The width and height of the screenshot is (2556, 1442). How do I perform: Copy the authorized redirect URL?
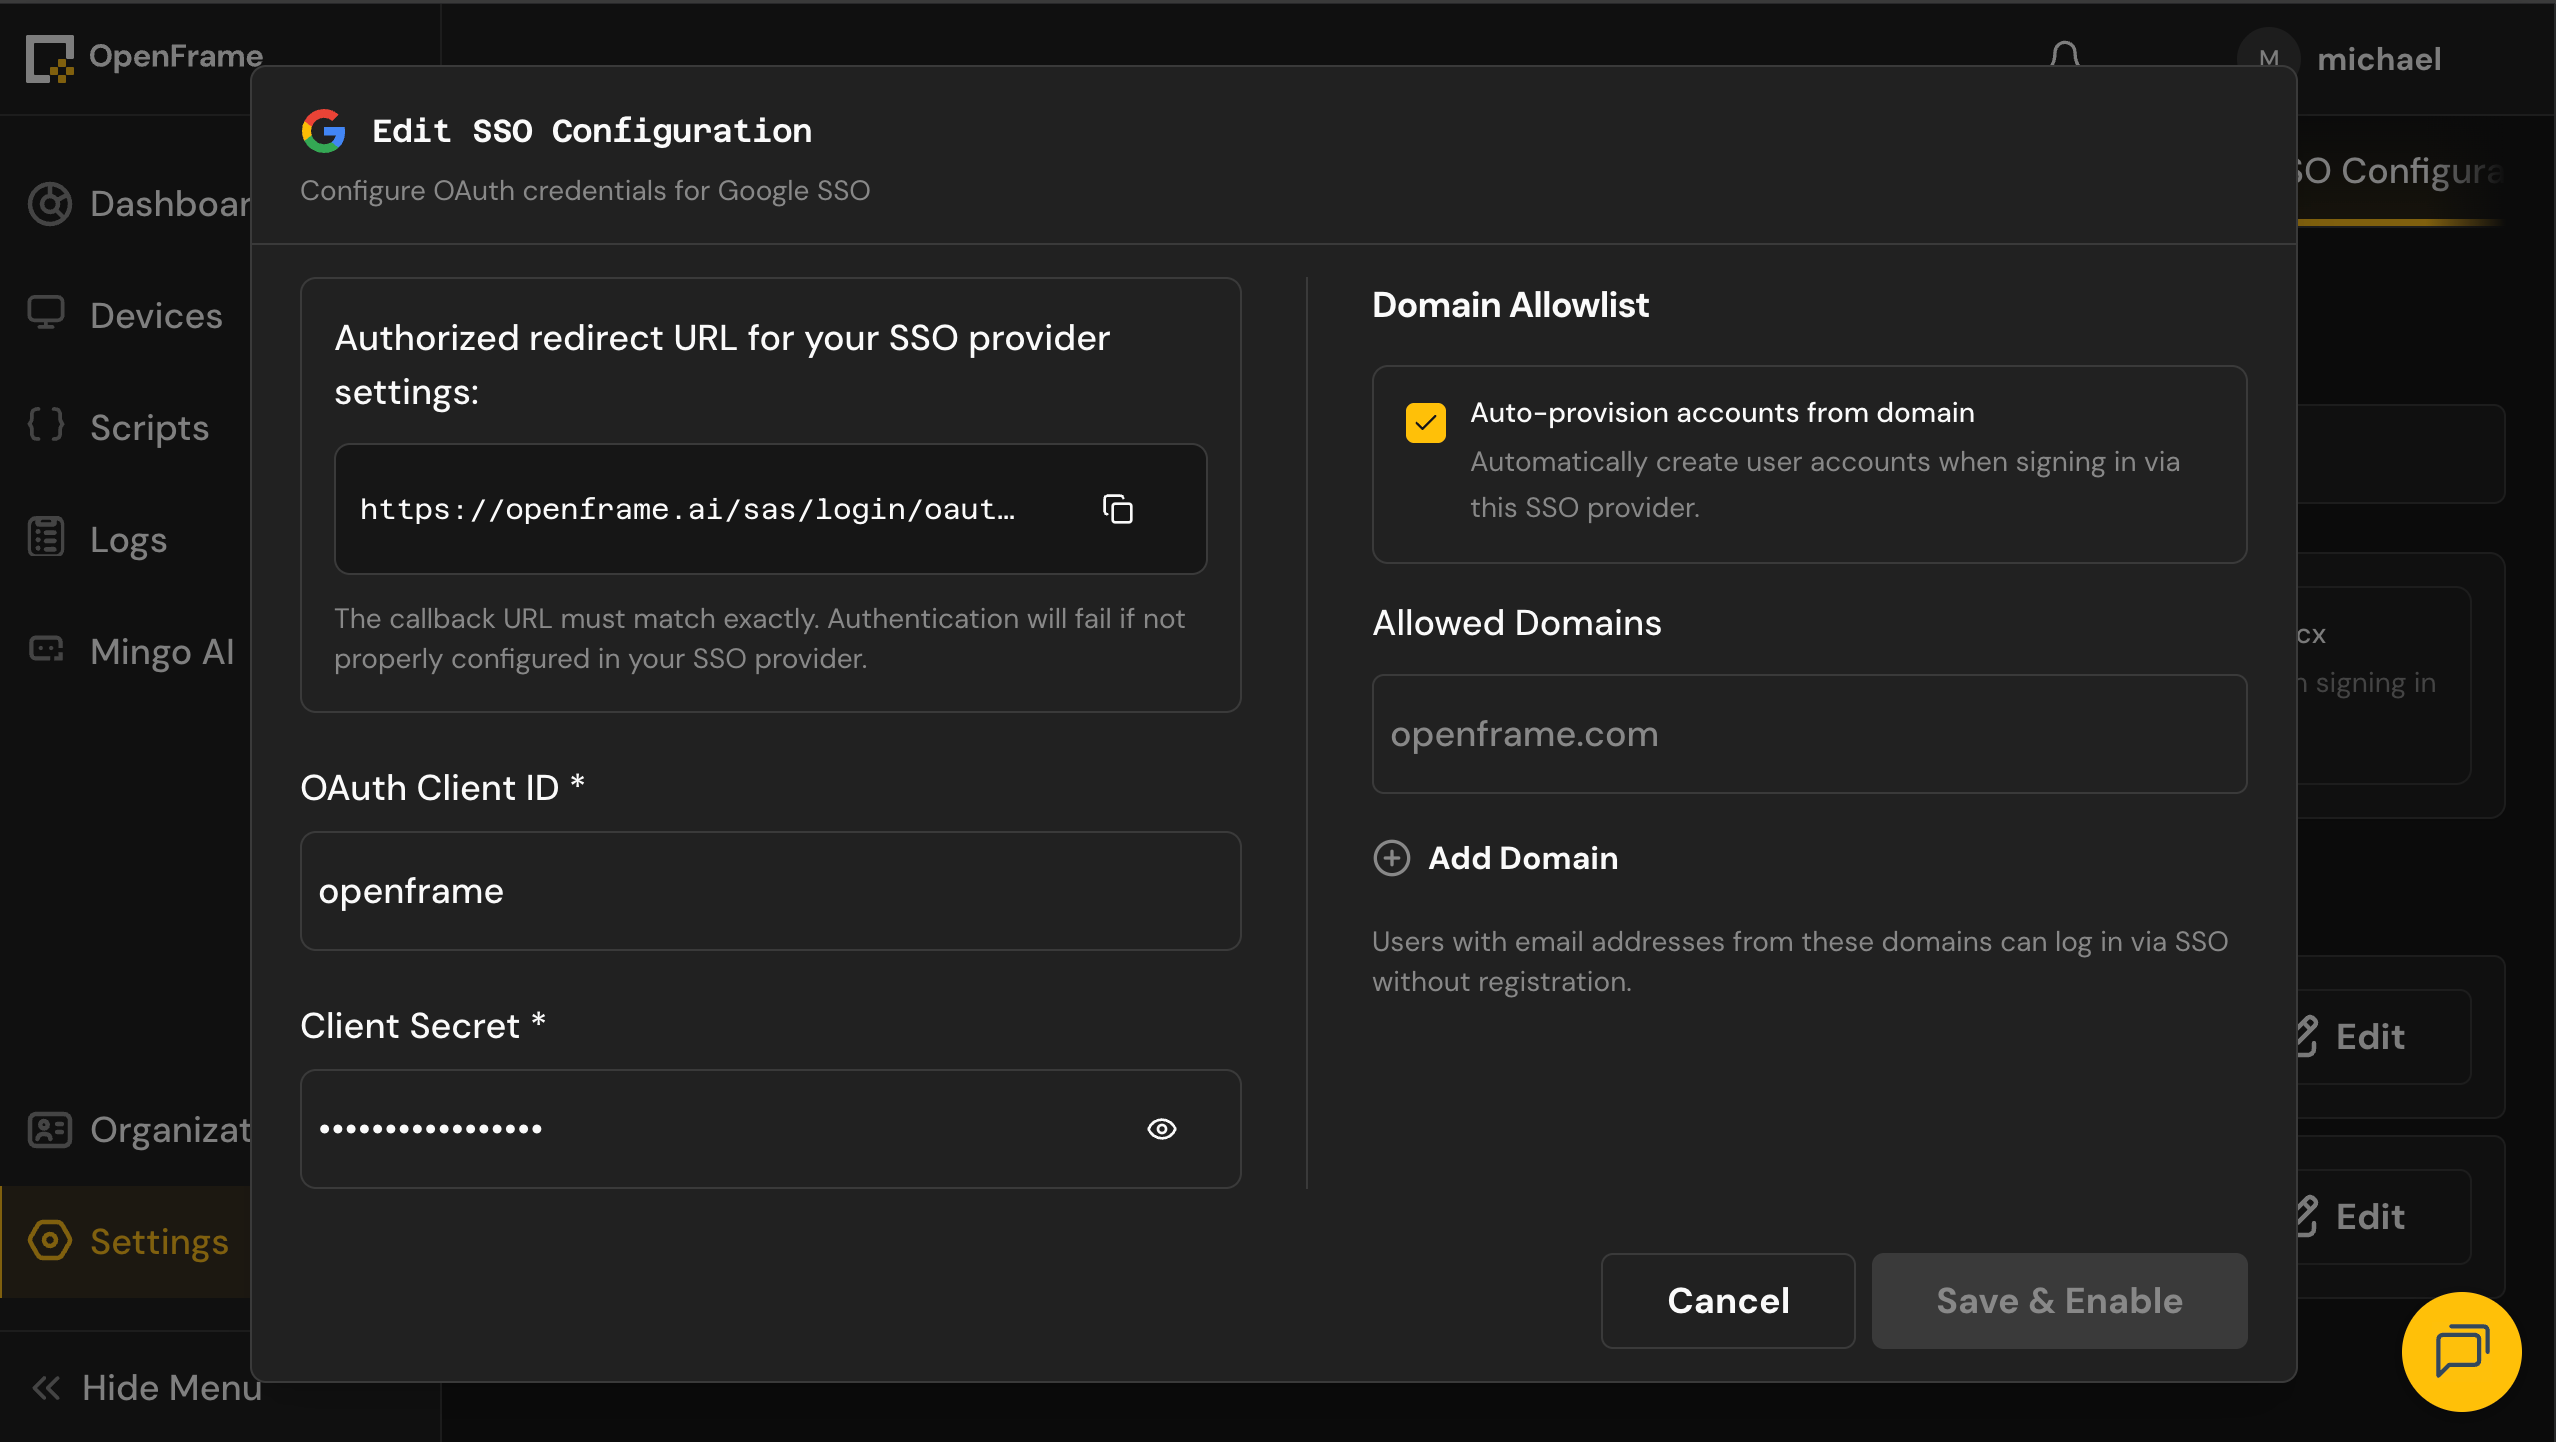point(1117,509)
